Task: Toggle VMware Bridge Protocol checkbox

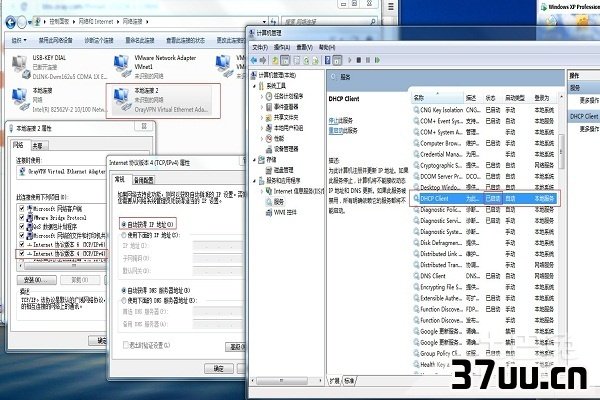Action: point(21,217)
